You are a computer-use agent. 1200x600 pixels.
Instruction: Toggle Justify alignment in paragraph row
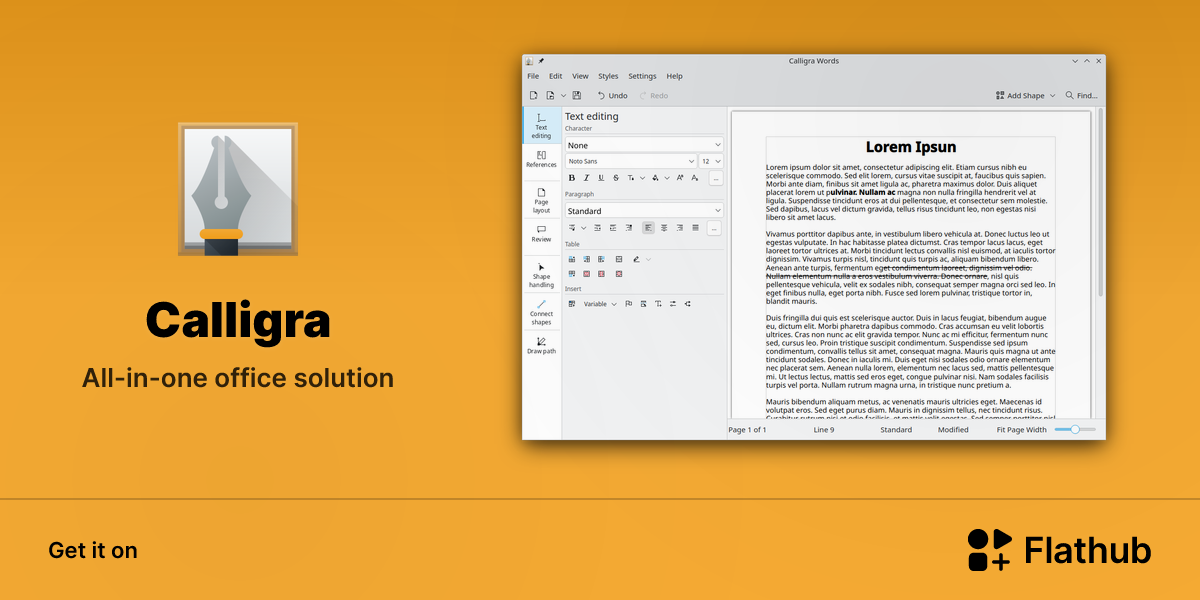tap(695, 228)
